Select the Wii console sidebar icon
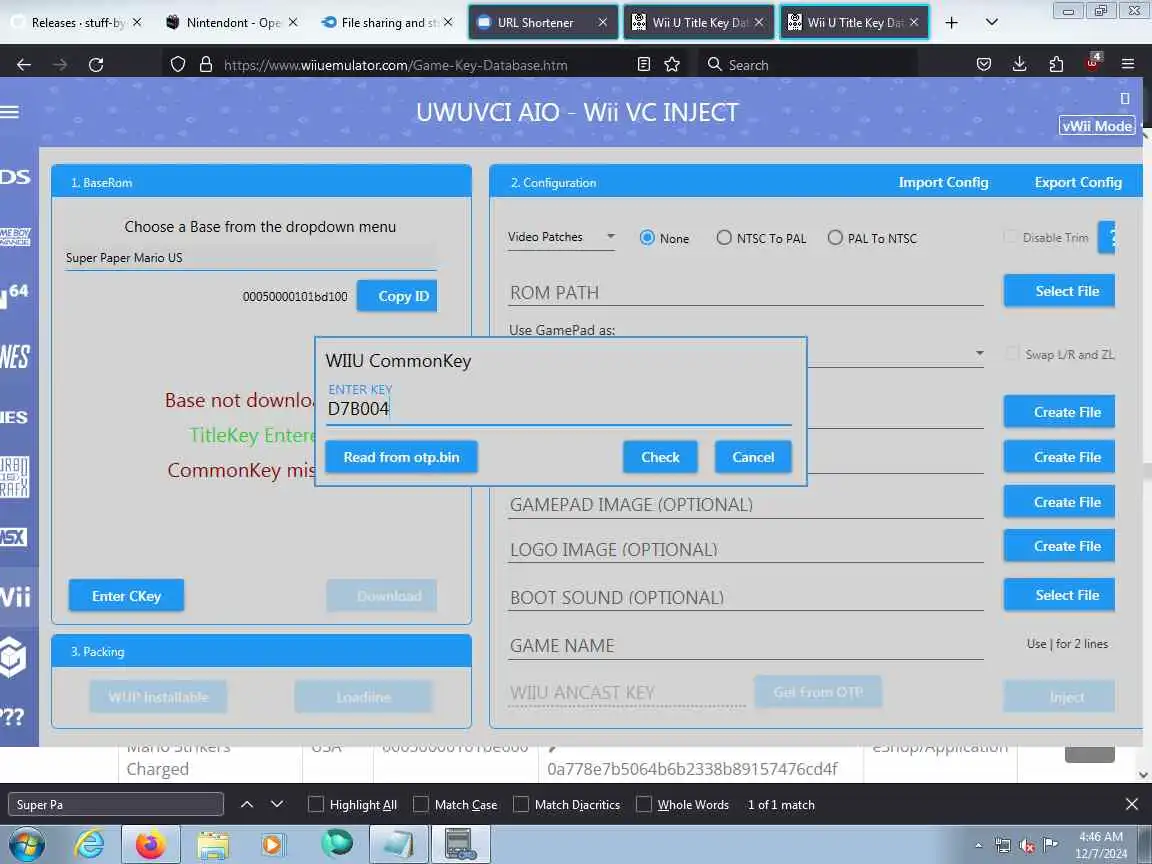The image size is (1152, 864). pyautogui.click(x=16, y=596)
